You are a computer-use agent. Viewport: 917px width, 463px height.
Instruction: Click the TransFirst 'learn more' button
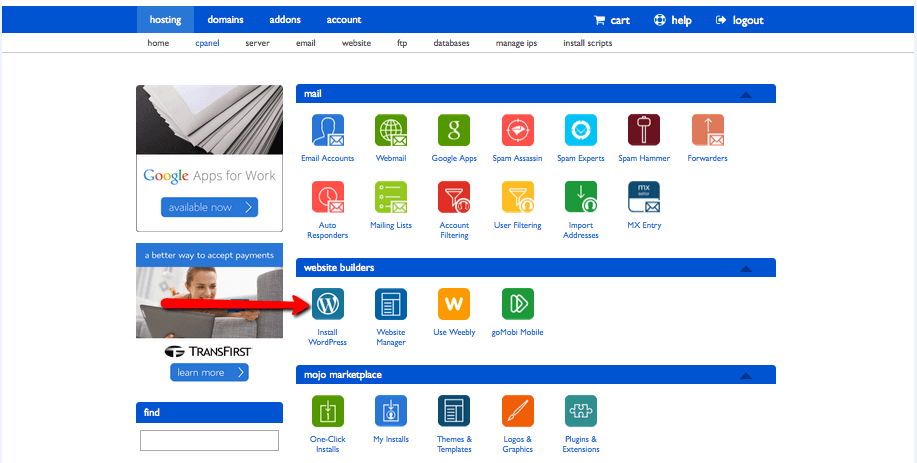209,372
